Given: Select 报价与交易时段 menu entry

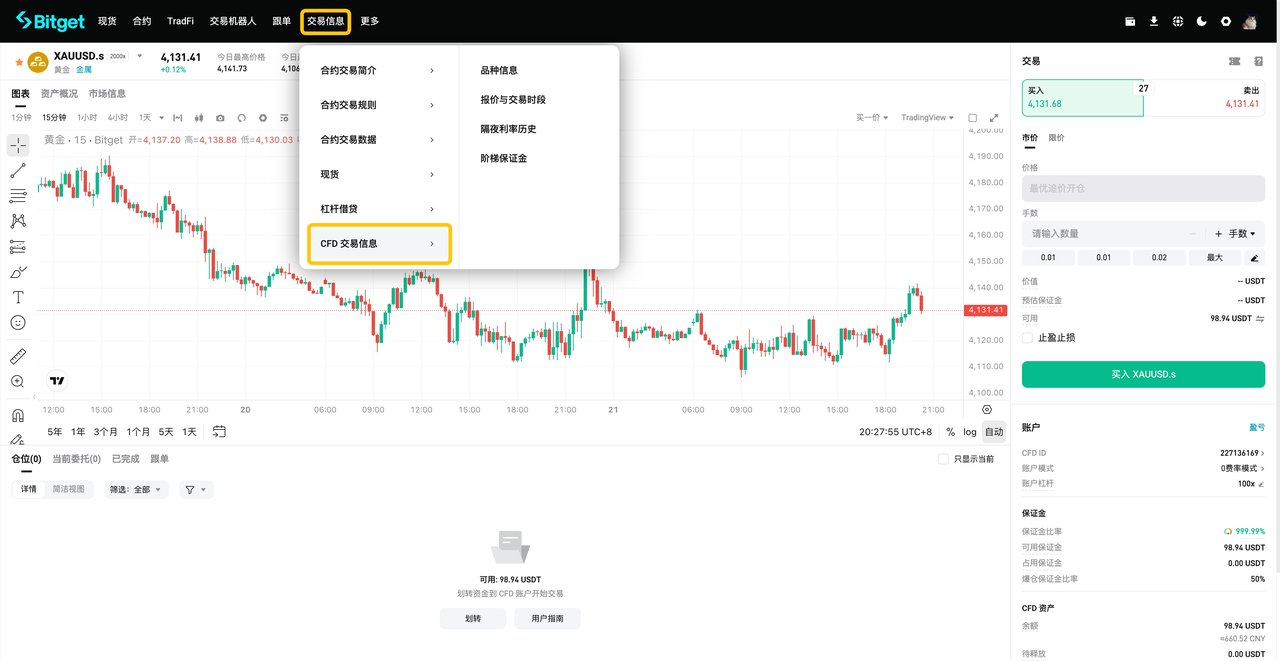Looking at the screenshot, I should pyautogui.click(x=513, y=100).
